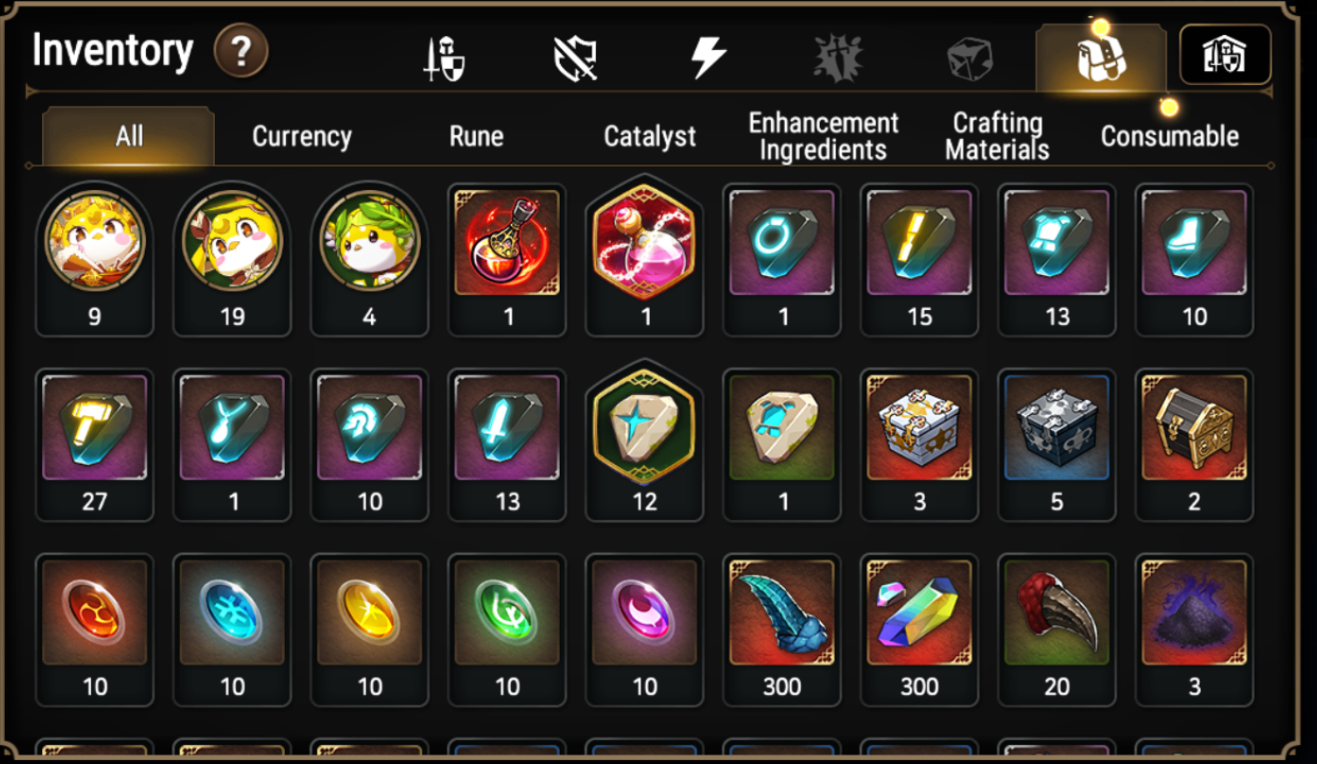Select the greyed-out splatter figure icon
Viewport: 1317px width, 764px height.
[838, 58]
